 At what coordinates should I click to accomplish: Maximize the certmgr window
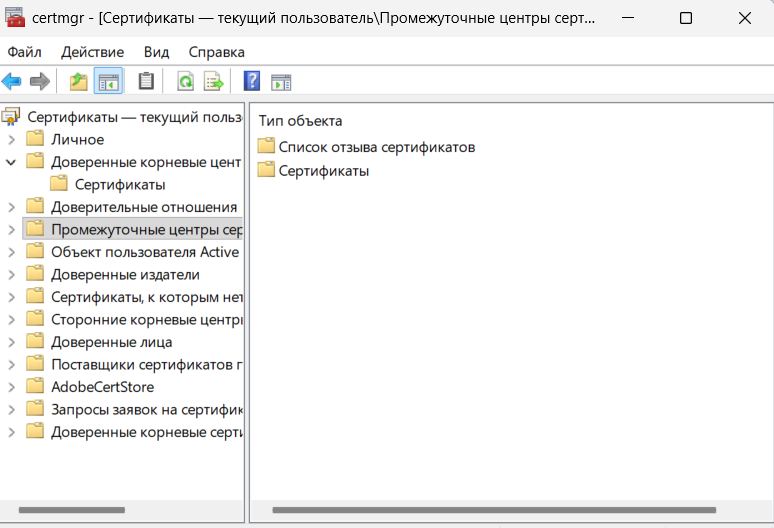[686, 18]
